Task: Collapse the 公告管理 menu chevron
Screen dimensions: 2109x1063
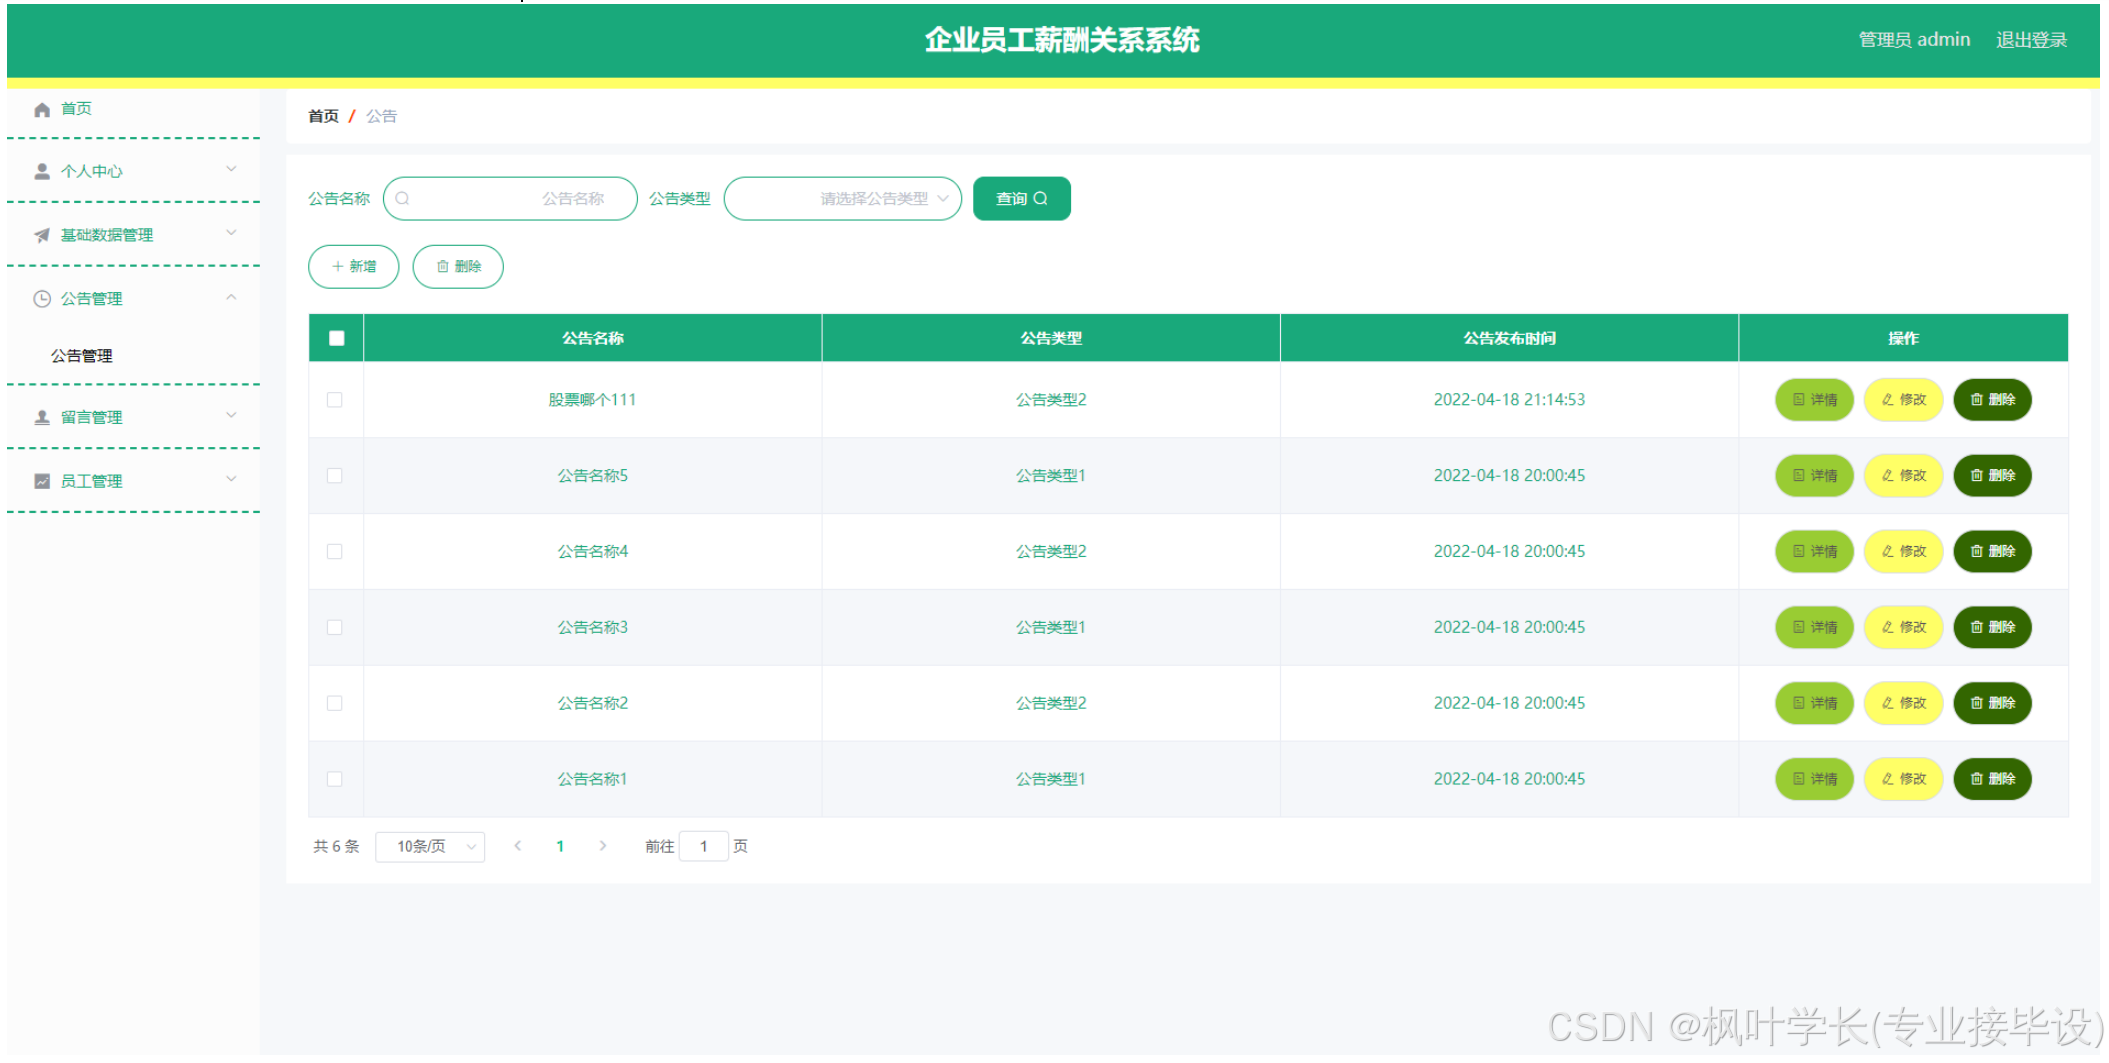Action: [x=231, y=297]
